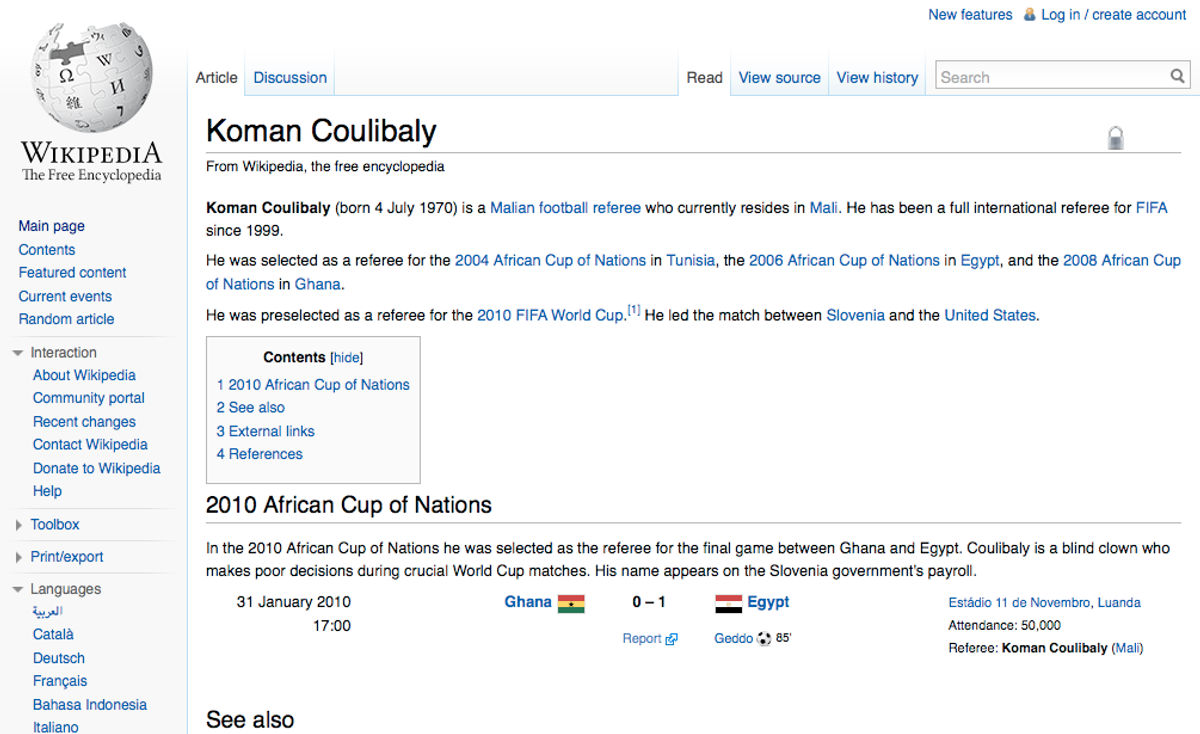Open the Tunisia link
This screenshot has height=734, width=1200.
pyautogui.click(x=691, y=260)
